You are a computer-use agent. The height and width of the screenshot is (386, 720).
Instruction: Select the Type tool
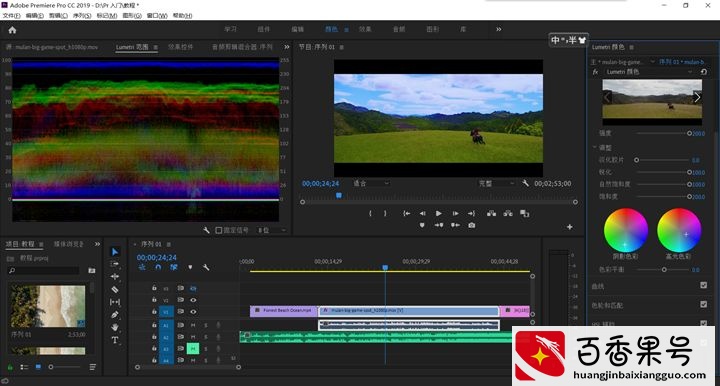coord(115,340)
